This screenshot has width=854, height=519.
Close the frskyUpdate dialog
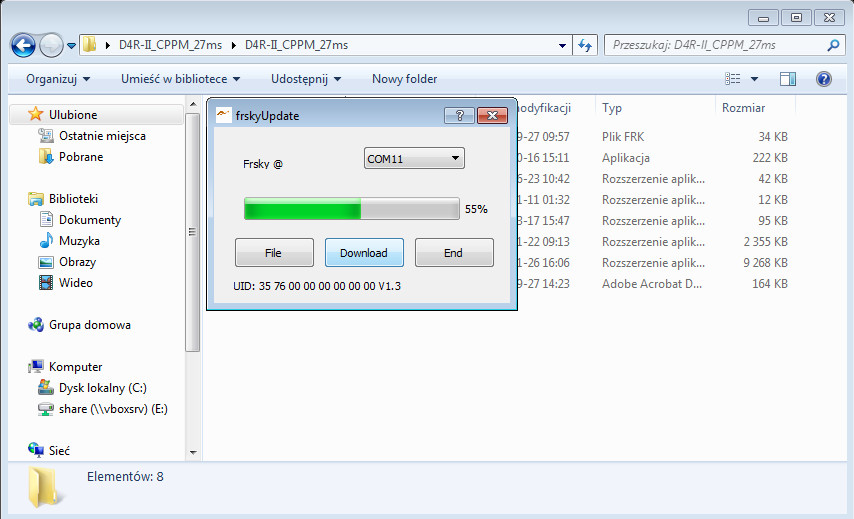click(x=492, y=115)
